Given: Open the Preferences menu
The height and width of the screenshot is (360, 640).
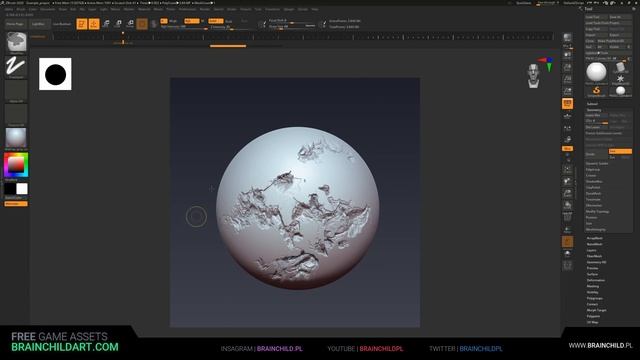Looking at the screenshot, I should [187, 9].
